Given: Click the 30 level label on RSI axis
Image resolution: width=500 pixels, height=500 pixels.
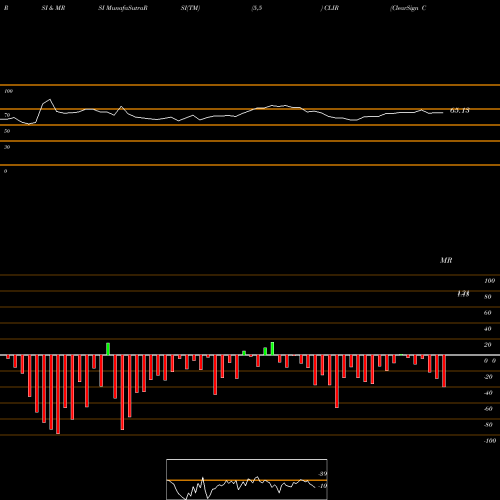Looking at the screenshot, I should pyautogui.click(x=7, y=147).
